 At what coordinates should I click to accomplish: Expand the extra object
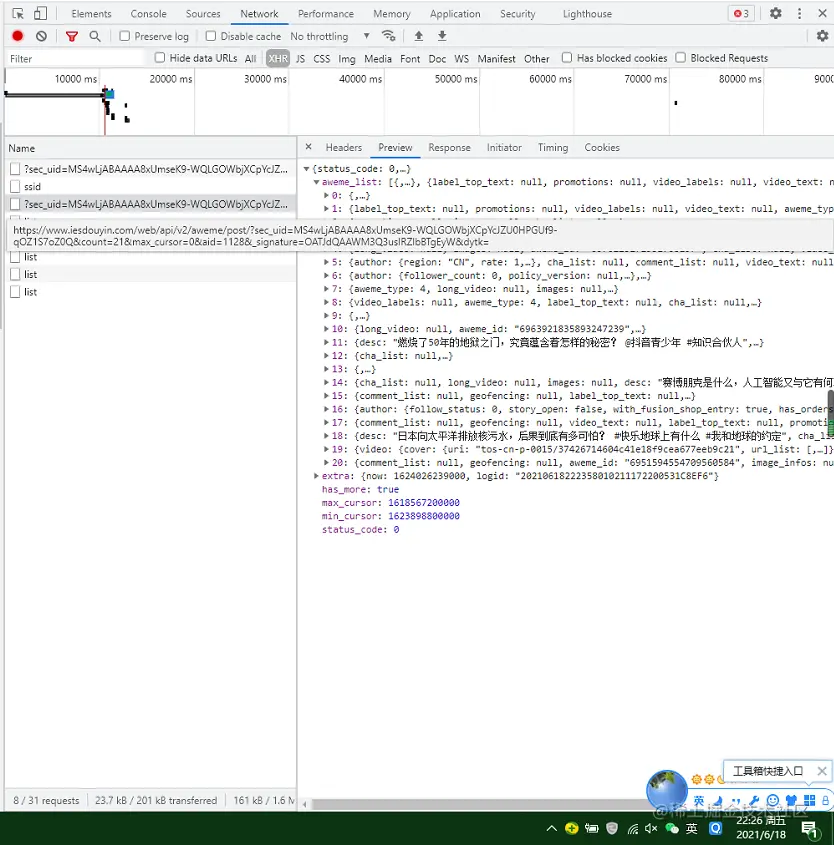[x=316, y=476]
